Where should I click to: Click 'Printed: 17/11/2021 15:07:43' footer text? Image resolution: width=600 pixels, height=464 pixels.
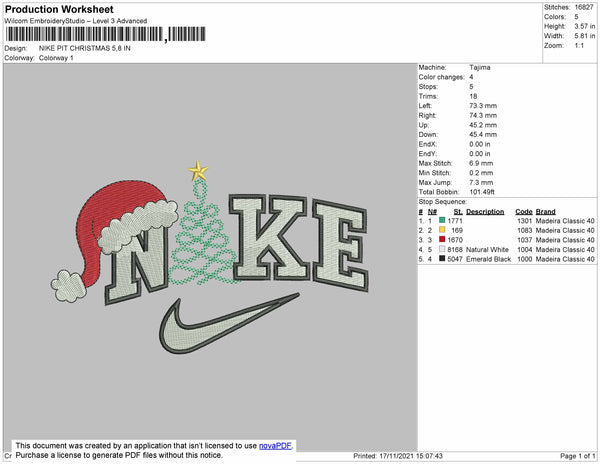(398, 456)
